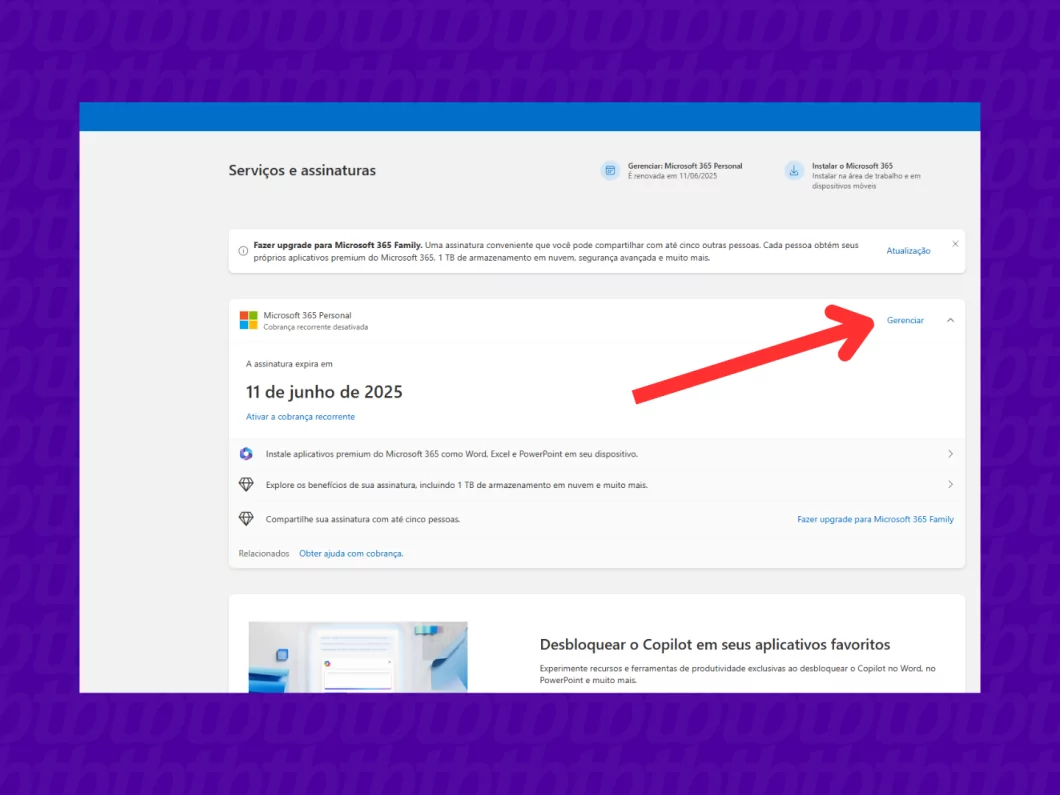Image resolution: width=1060 pixels, height=795 pixels.
Task: Click the Gerenciar Microsoft 365 Personal calendar icon
Action: coord(610,170)
